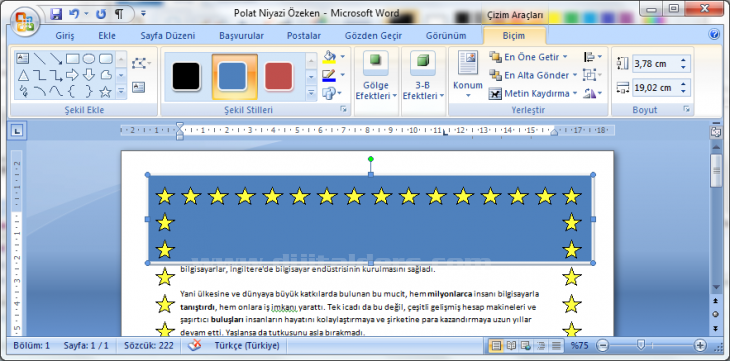The width and height of the screenshot is (730, 361).
Task: Toggle paragraph marks in quick access toolbar
Action: click(119, 14)
